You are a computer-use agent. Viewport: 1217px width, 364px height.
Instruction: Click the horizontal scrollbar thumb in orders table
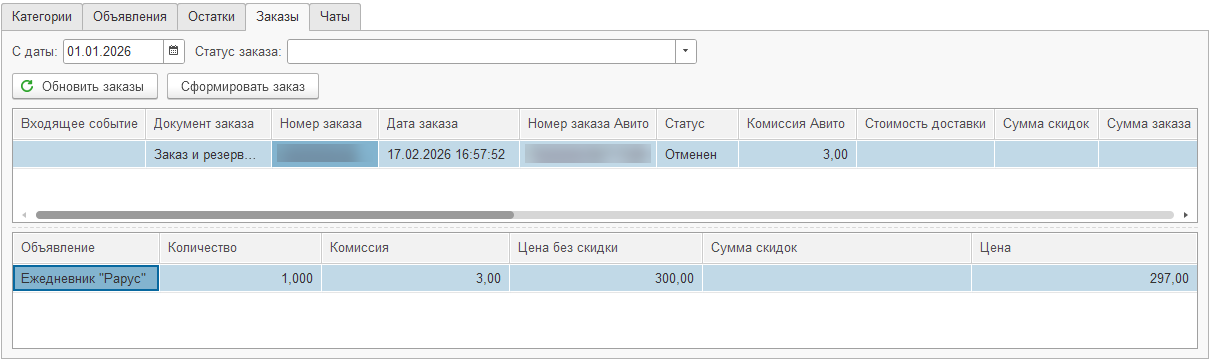[274, 215]
